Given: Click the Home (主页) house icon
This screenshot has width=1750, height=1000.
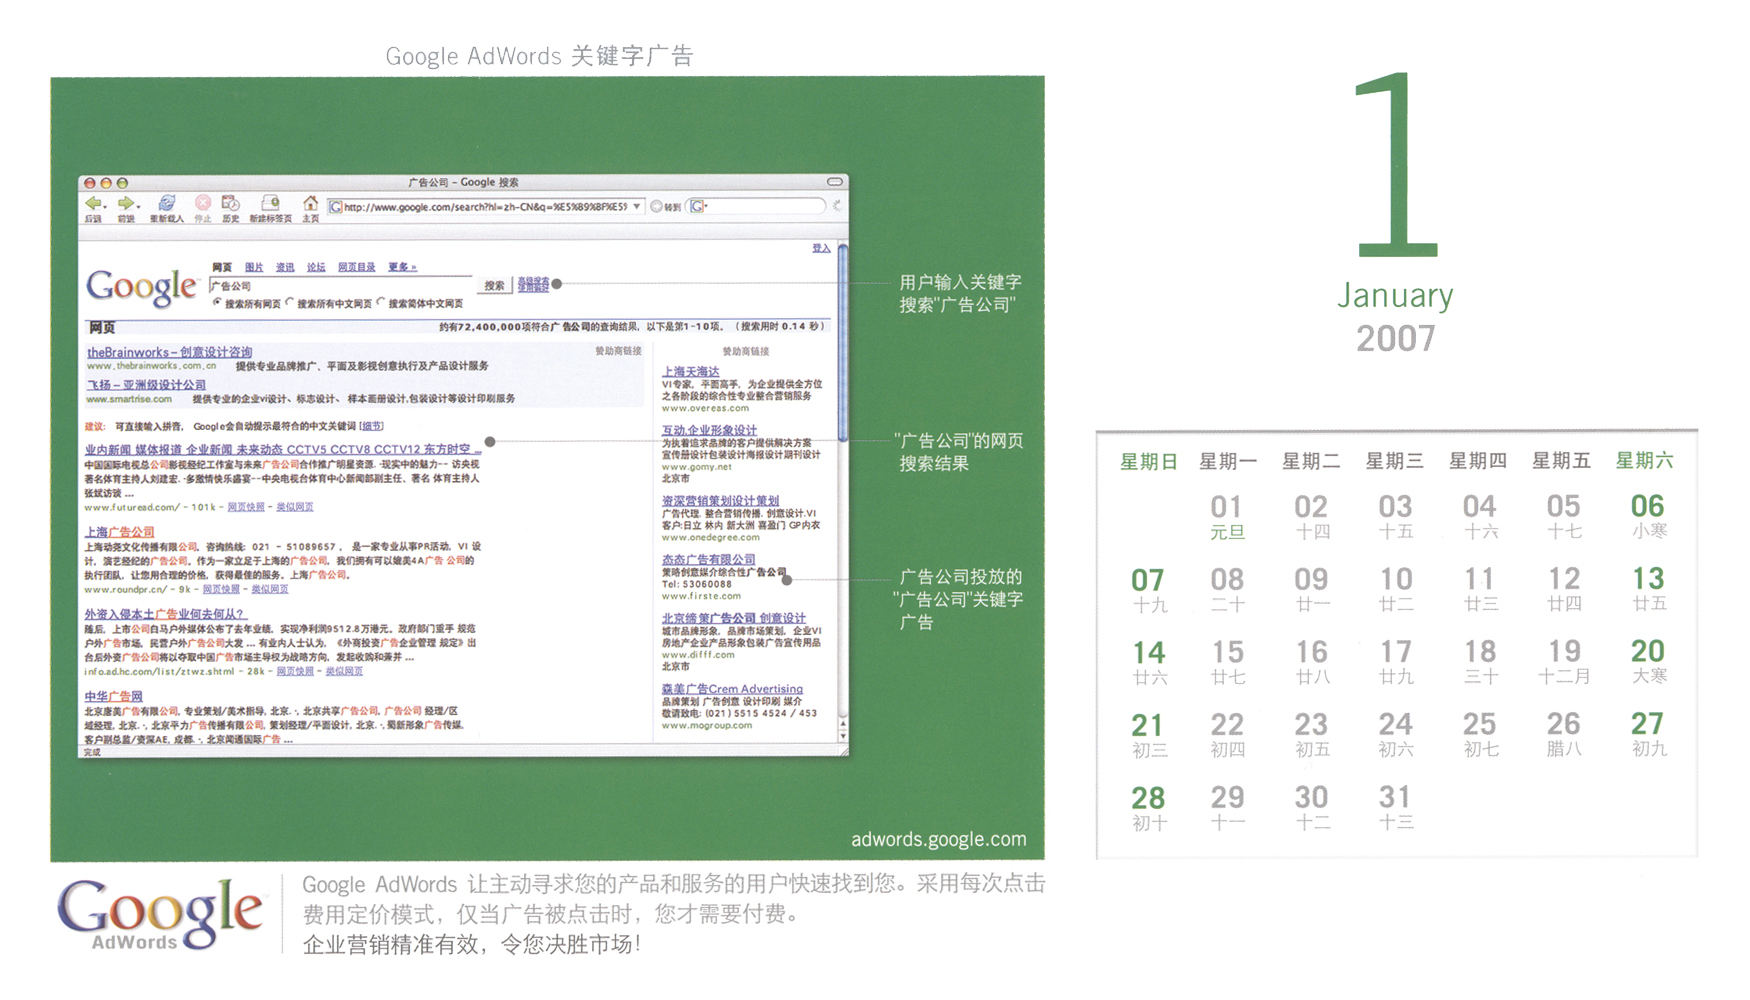Looking at the screenshot, I should tap(311, 204).
